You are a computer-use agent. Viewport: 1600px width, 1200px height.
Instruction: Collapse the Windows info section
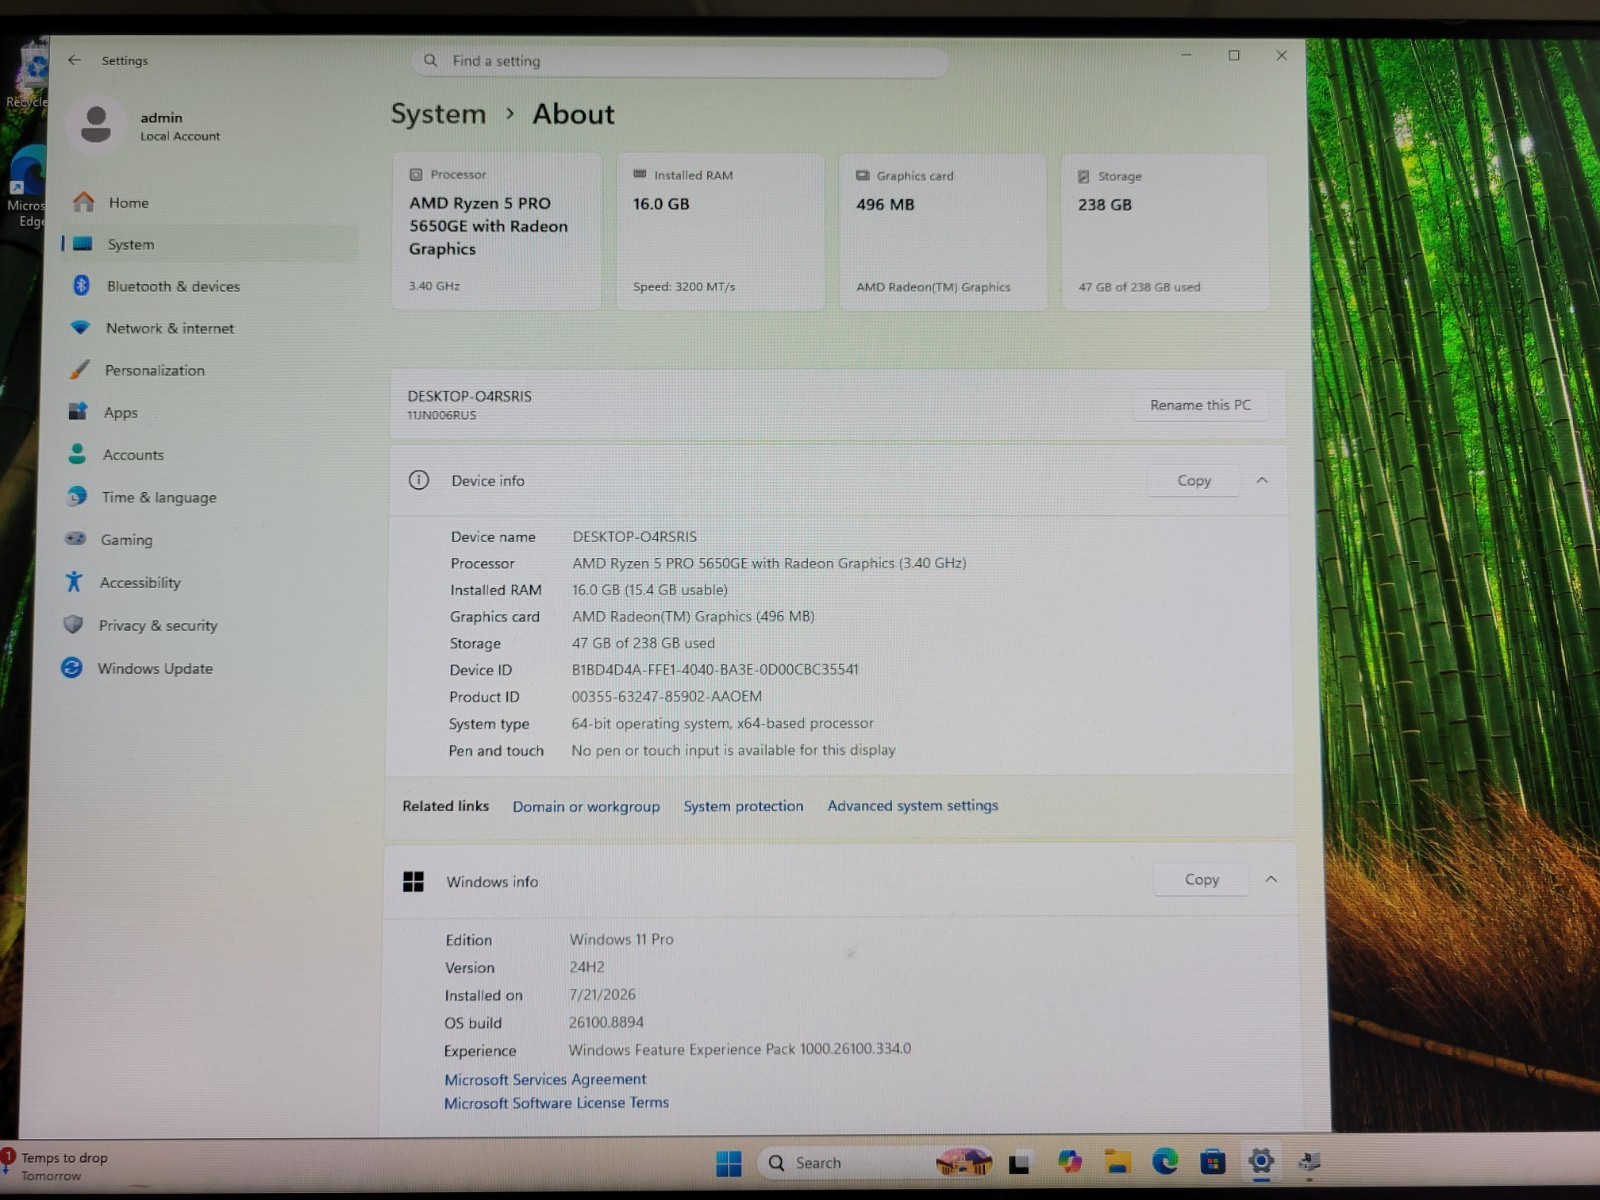pyautogui.click(x=1271, y=879)
